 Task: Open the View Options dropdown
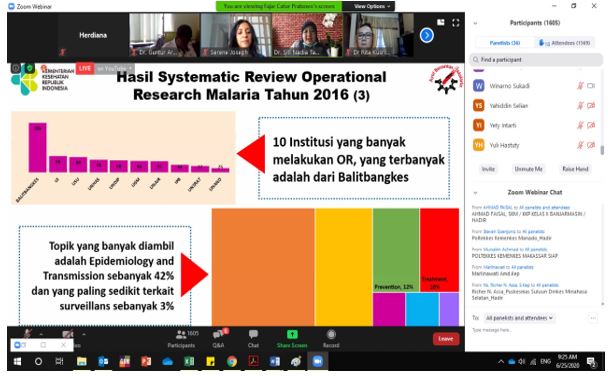pos(372,6)
